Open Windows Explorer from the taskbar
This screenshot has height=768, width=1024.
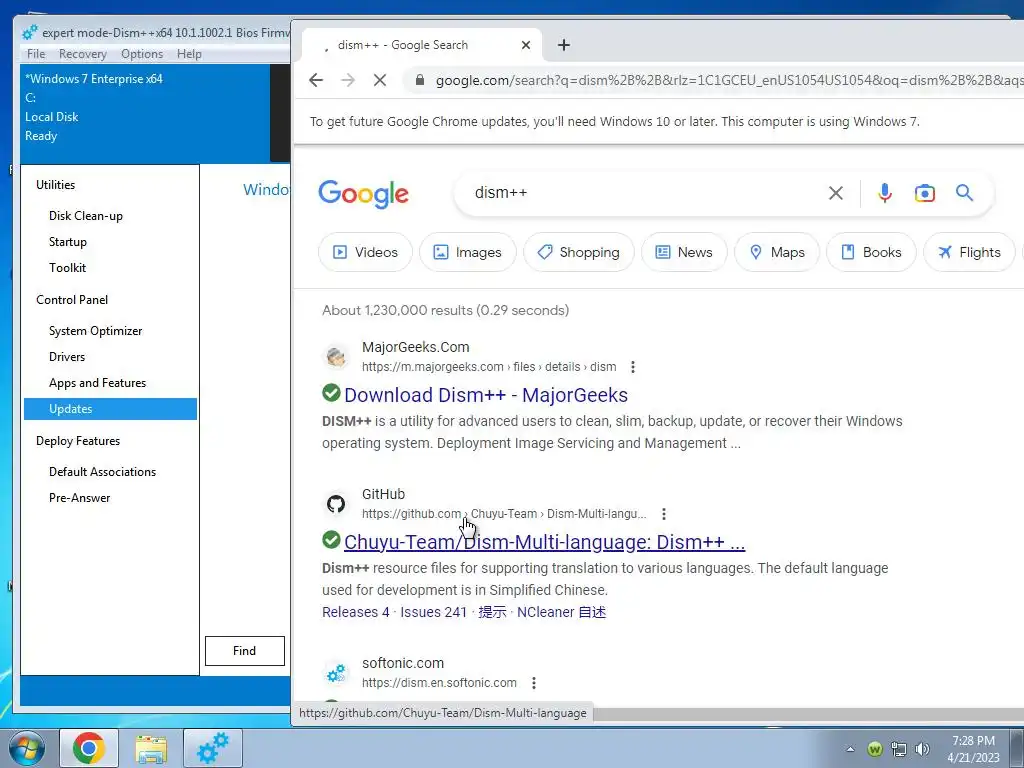coord(151,748)
